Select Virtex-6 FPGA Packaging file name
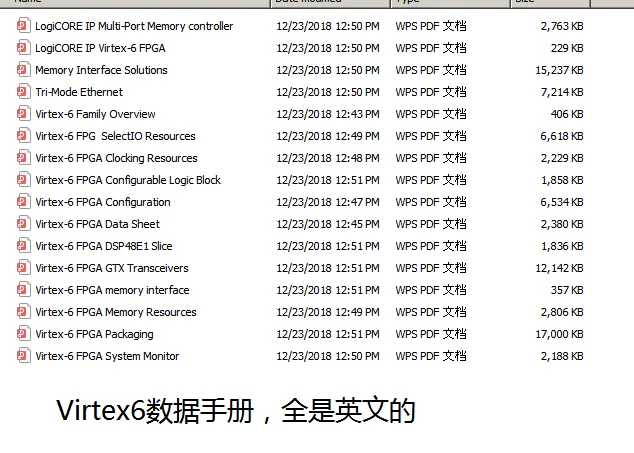The width and height of the screenshot is (634, 453). tap(94, 334)
